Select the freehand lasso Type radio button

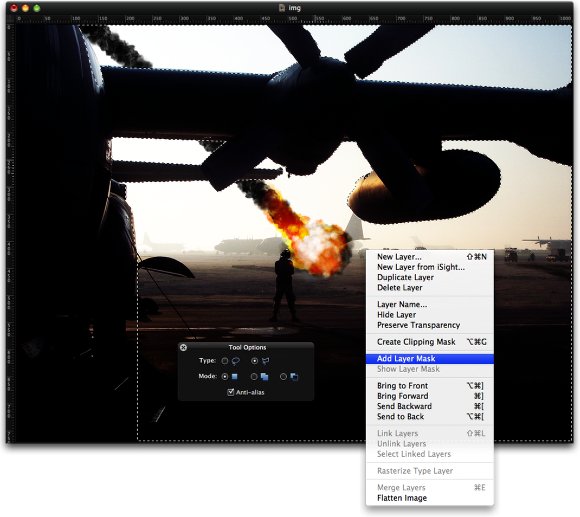(225, 361)
